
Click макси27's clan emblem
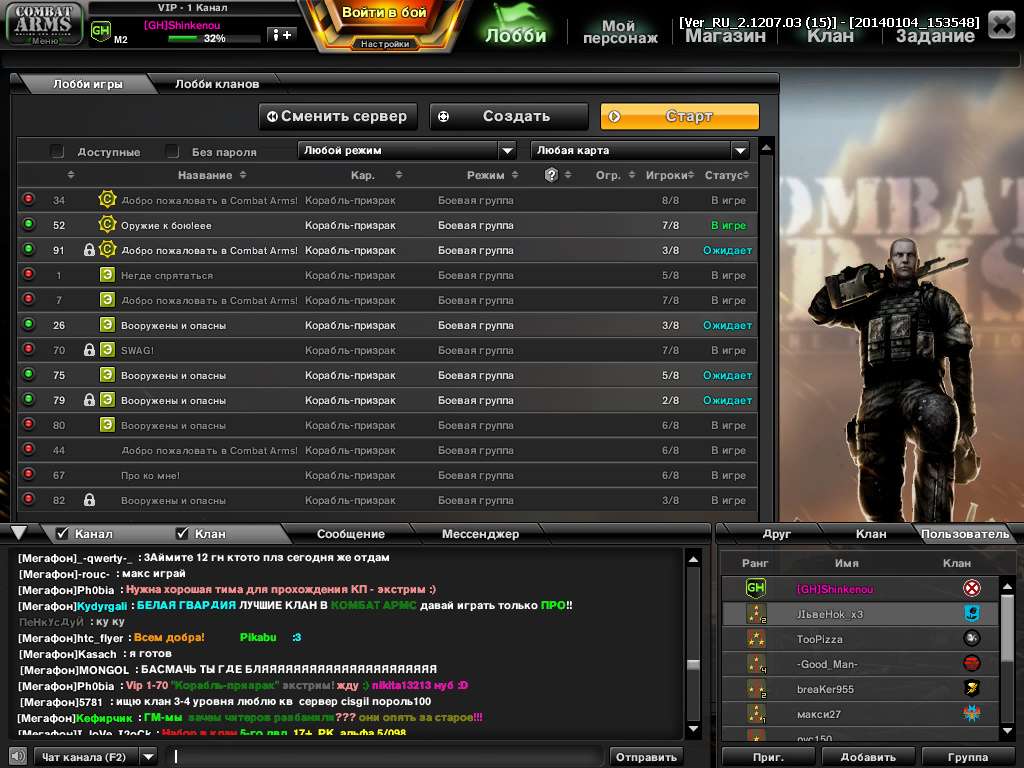pos(972,713)
